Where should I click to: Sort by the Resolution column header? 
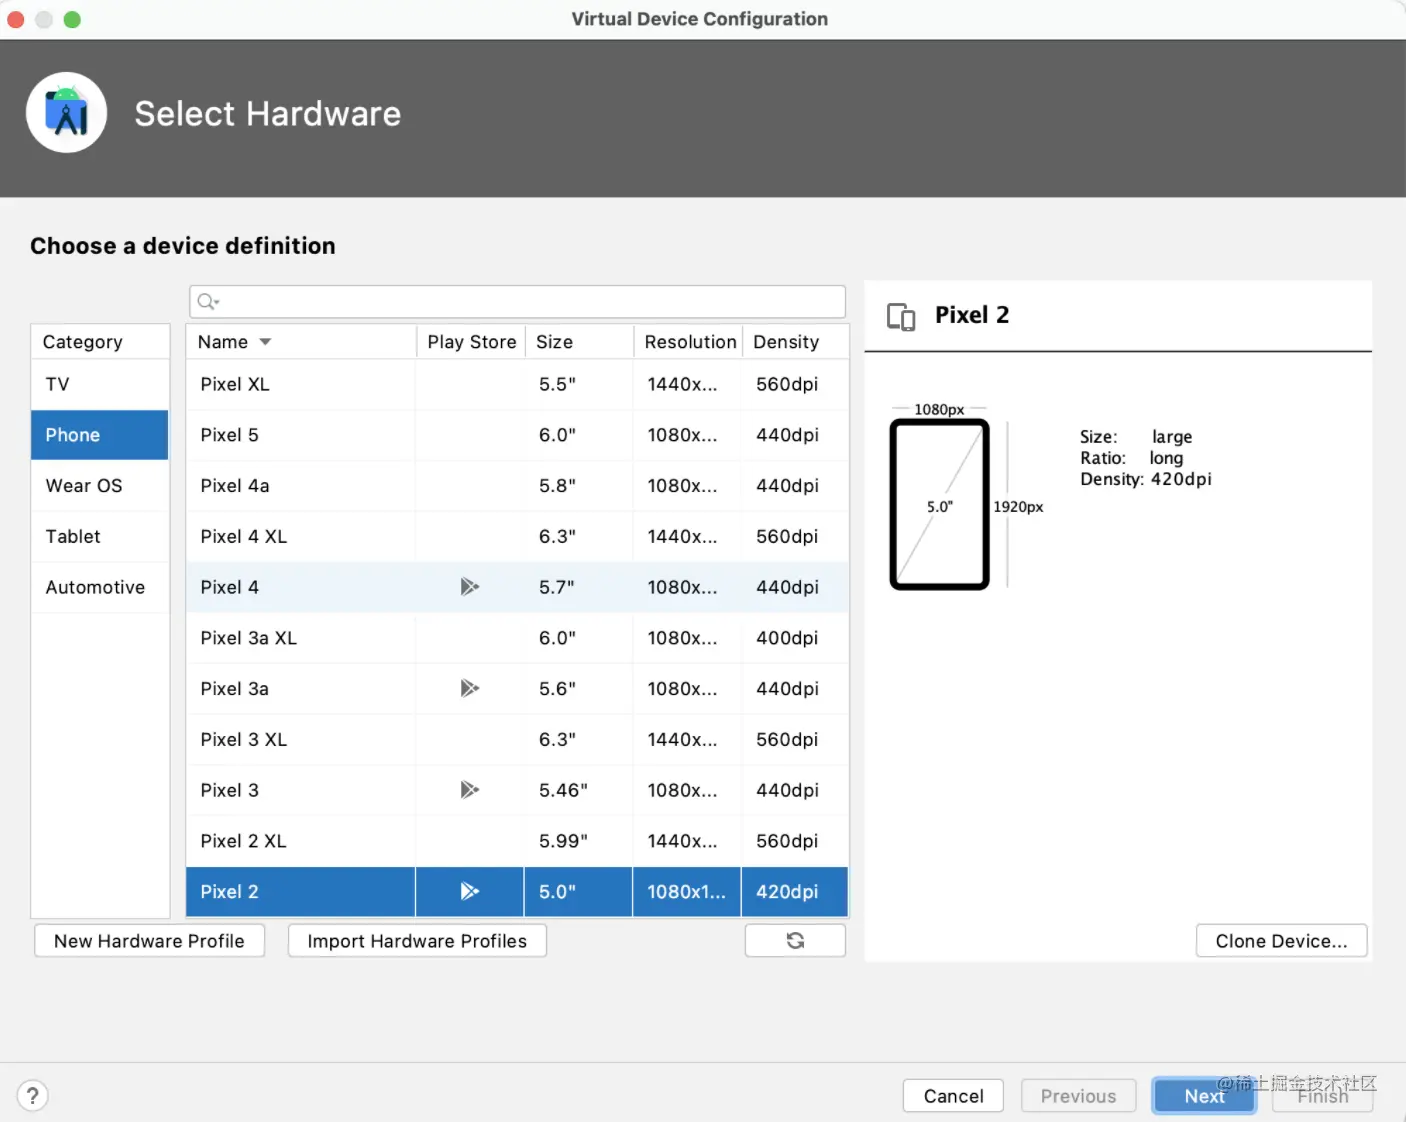coord(688,342)
